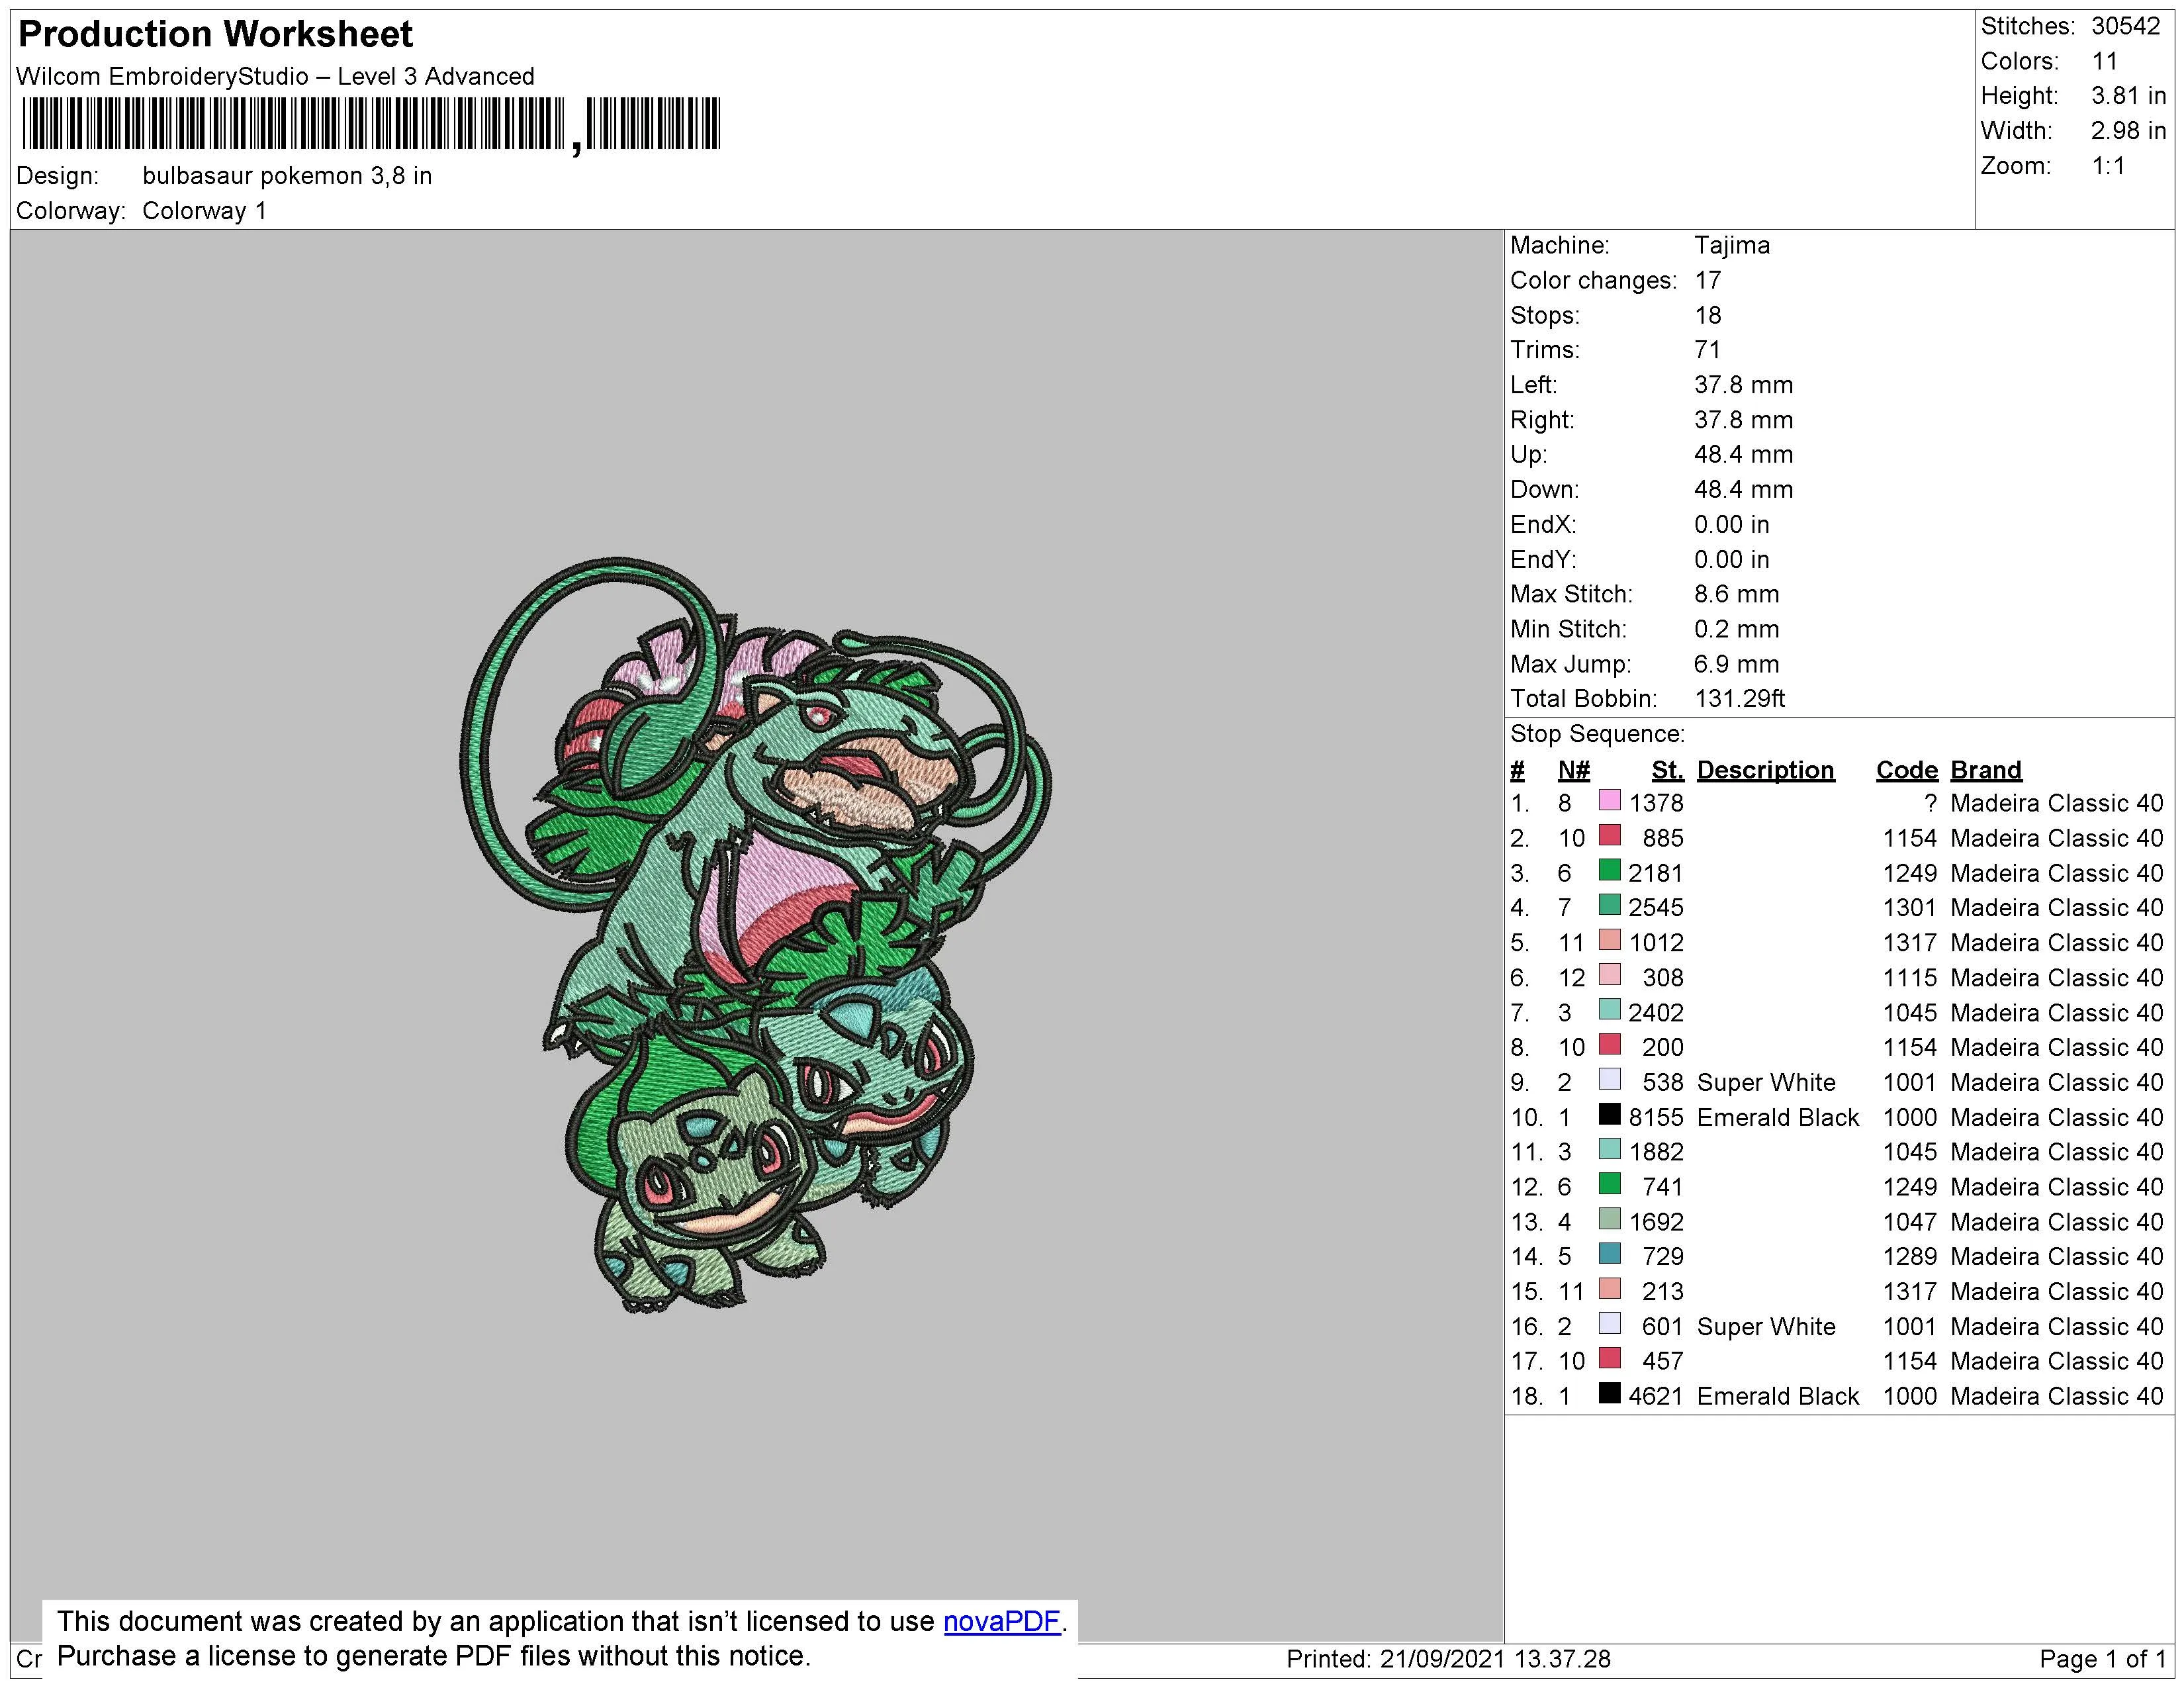Click the blue-teal swatch in stop row 14

click(x=1609, y=1254)
